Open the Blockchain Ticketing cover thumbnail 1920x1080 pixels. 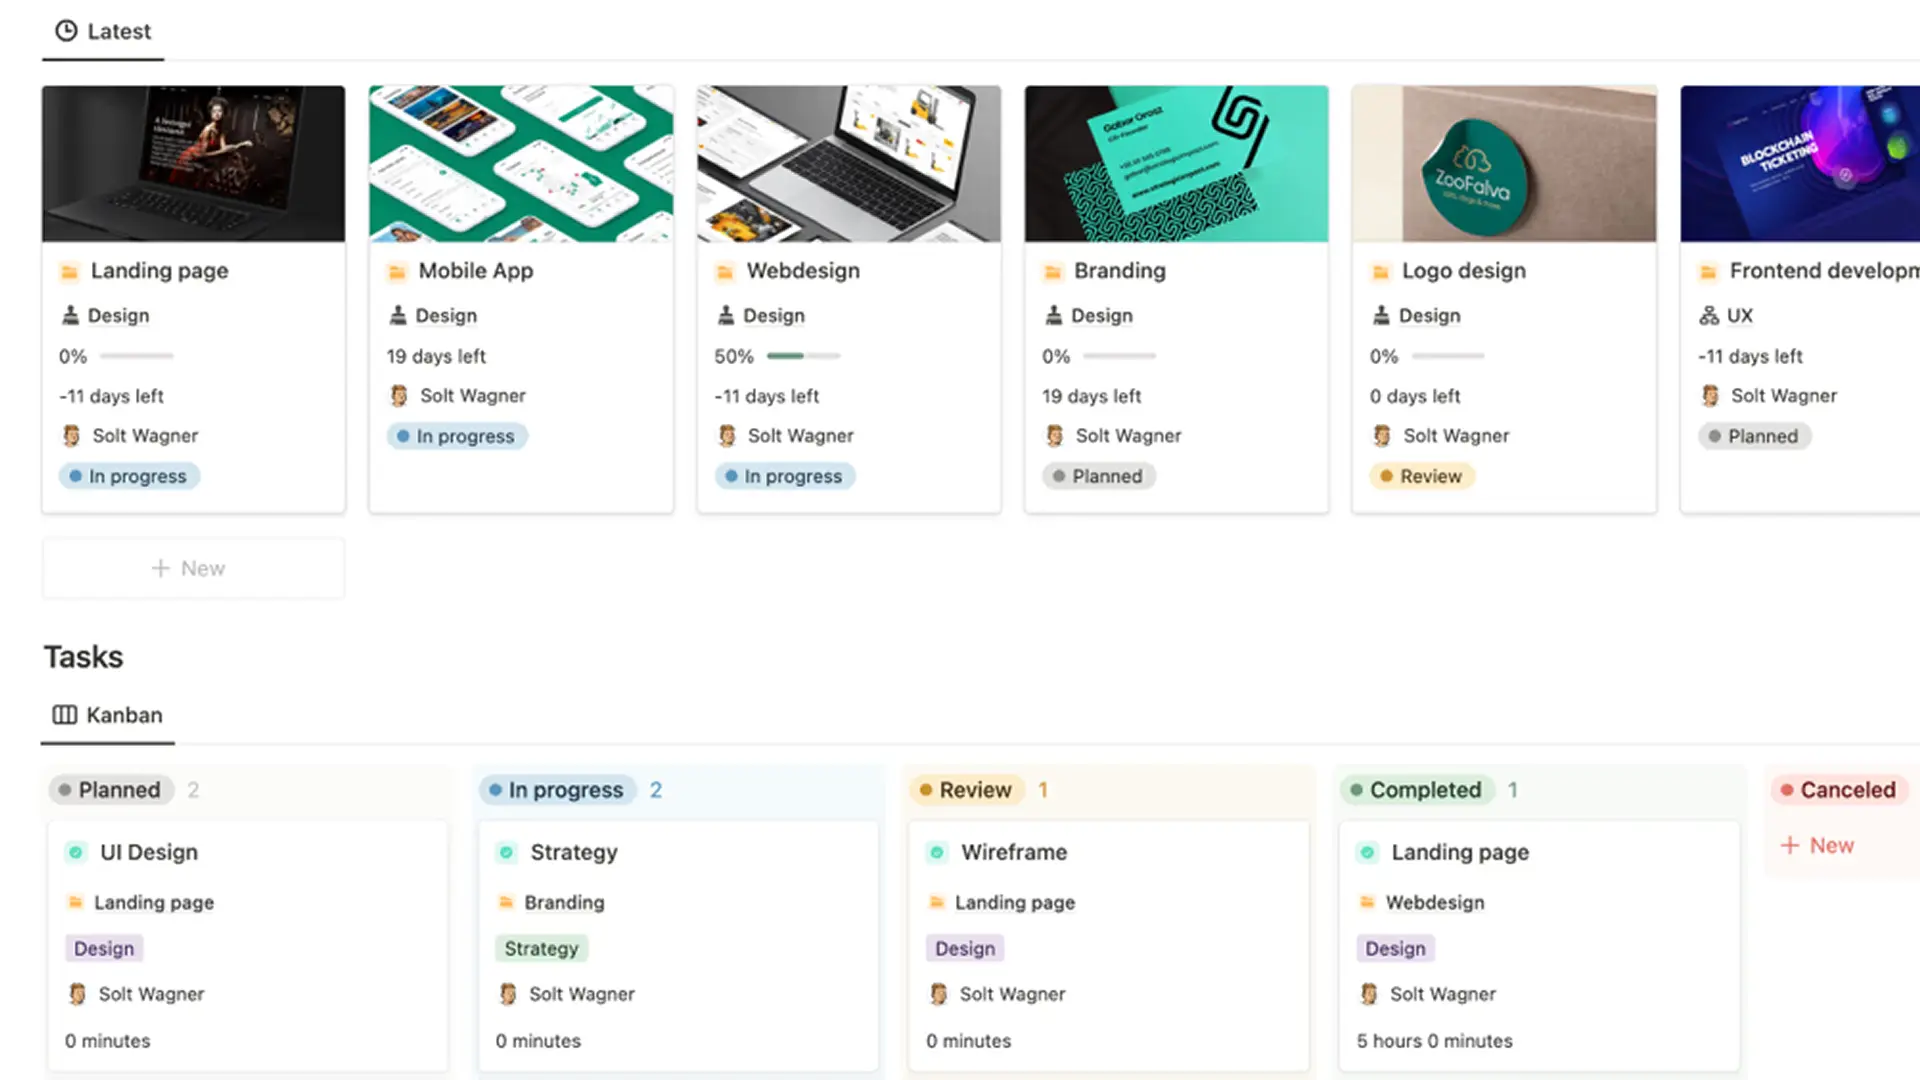pos(1800,164)
